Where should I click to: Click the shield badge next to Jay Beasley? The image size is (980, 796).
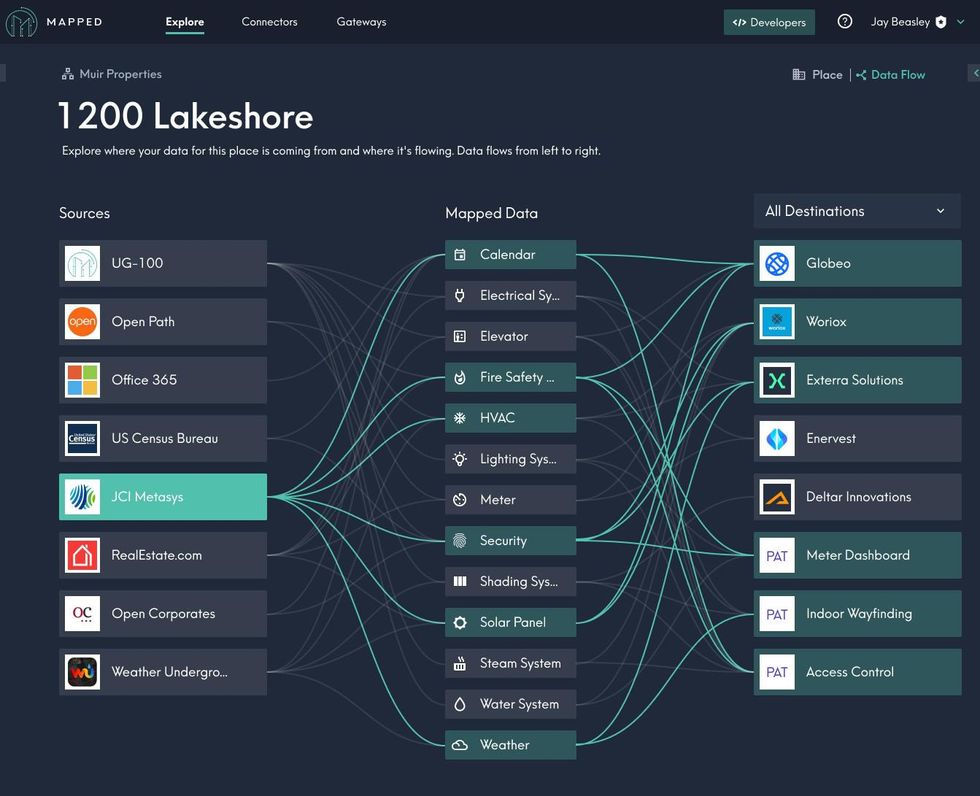941,22
